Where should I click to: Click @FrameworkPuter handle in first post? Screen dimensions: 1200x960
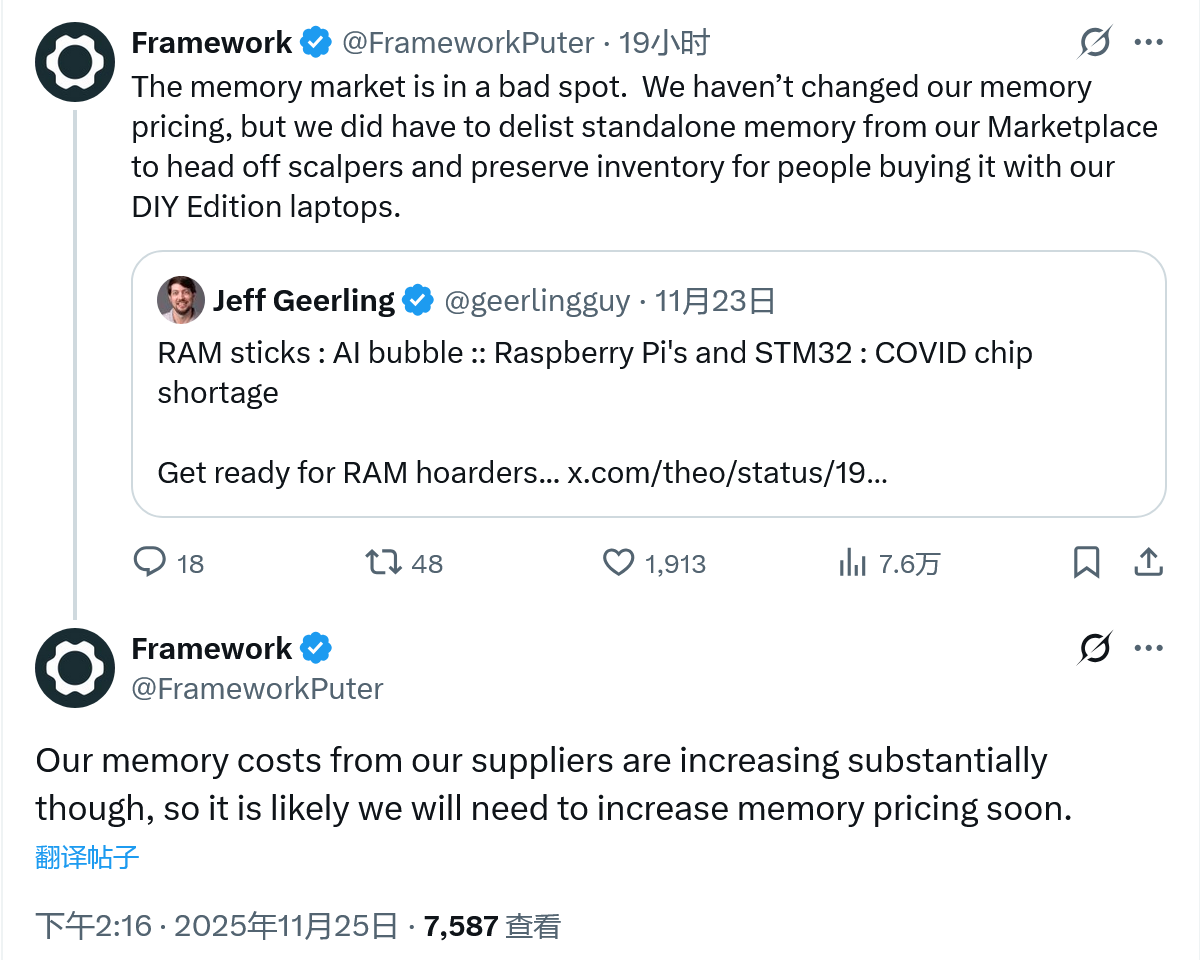click(x=468, y=43)
